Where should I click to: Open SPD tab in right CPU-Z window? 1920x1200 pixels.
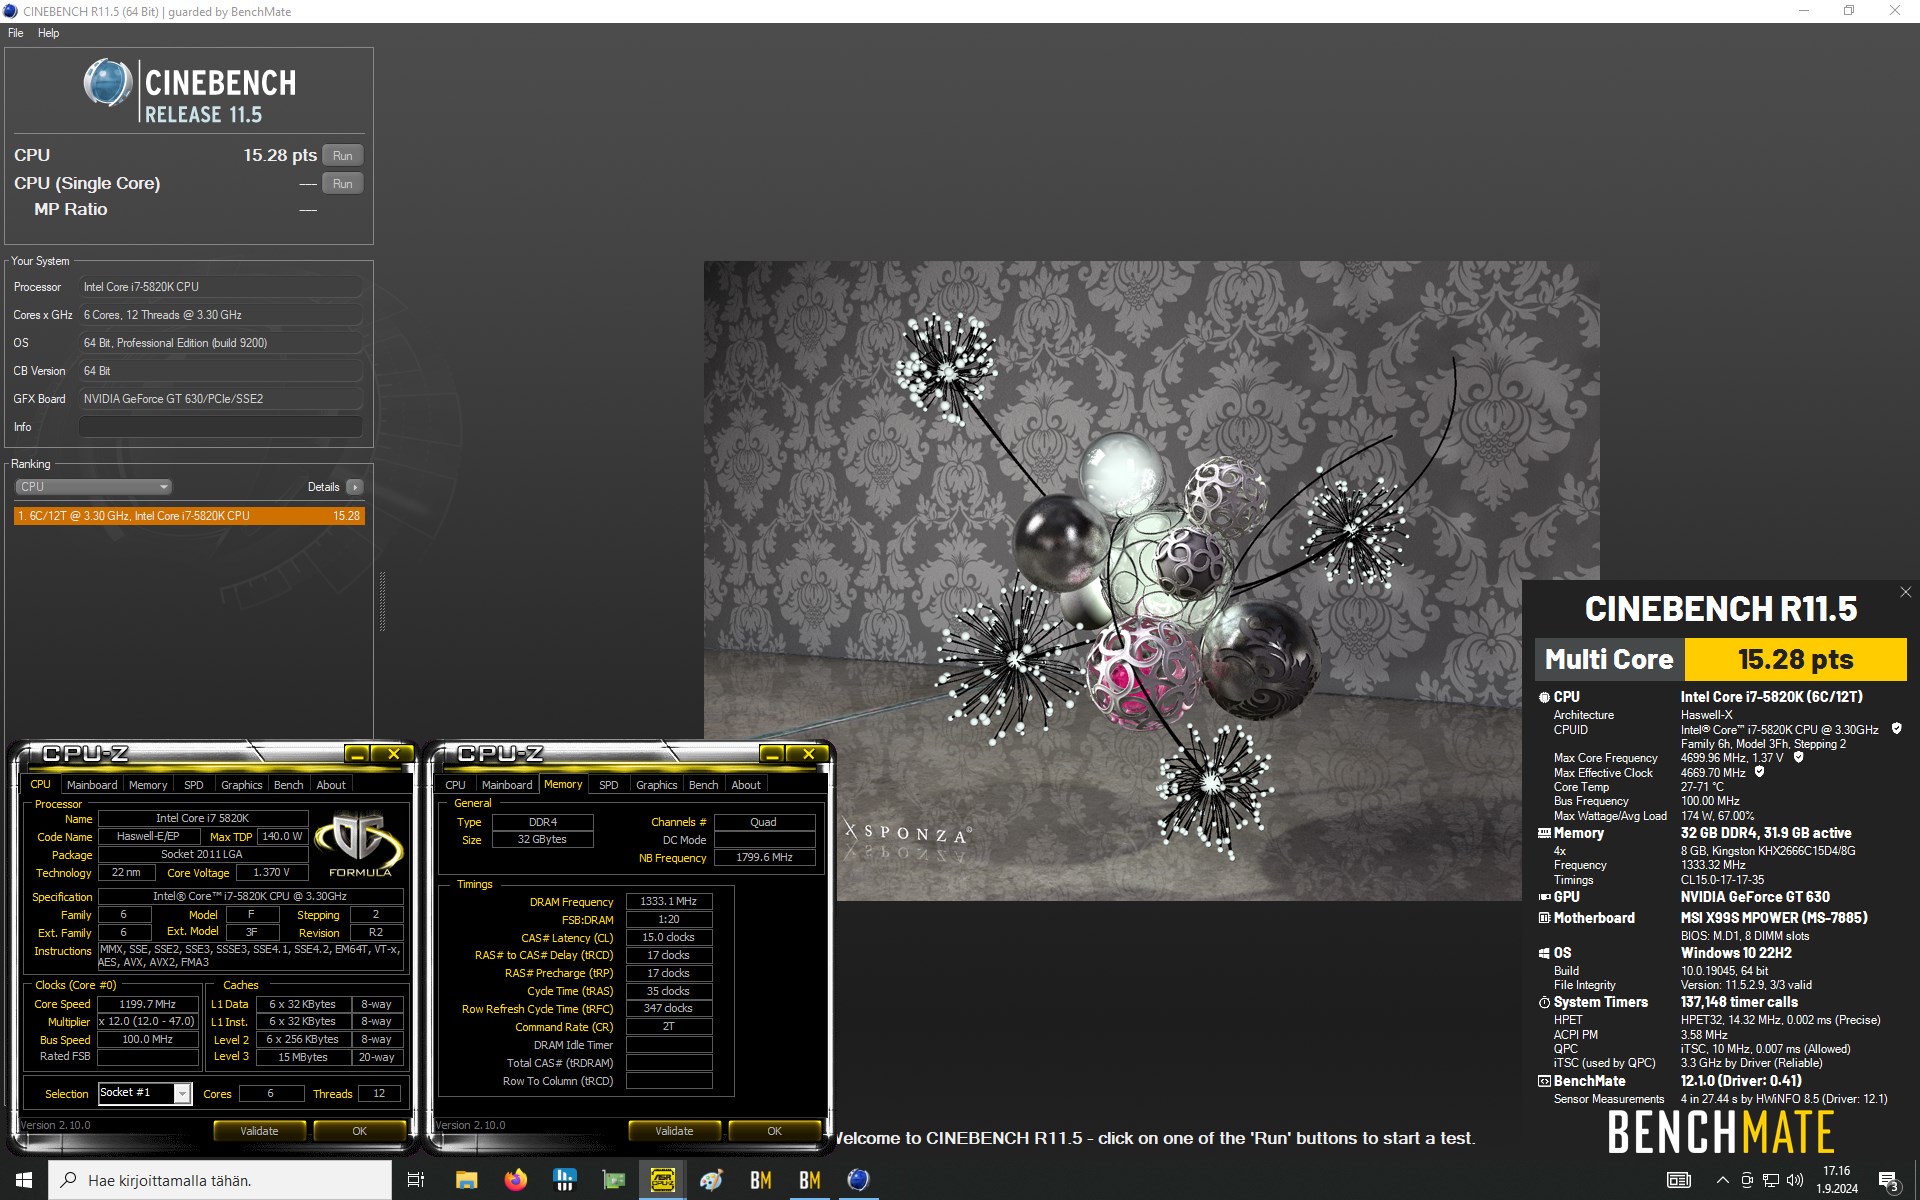pyautogui.click(x=609, y=785)
